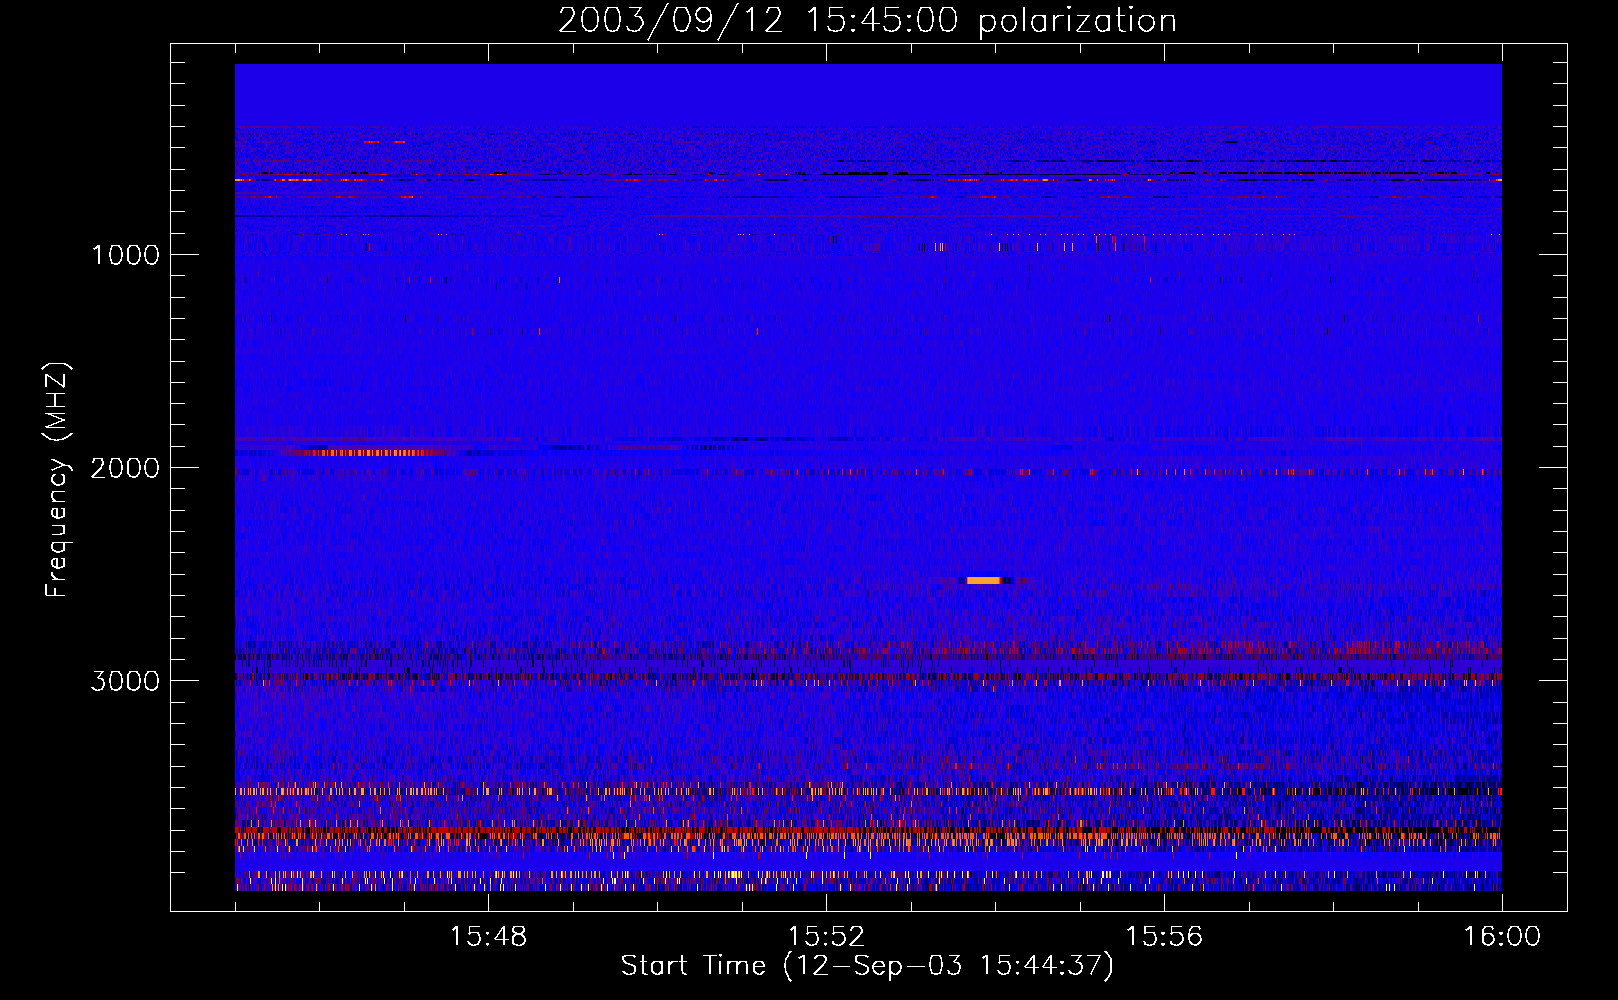Click the "15:48" time tick label

point(488,937)
